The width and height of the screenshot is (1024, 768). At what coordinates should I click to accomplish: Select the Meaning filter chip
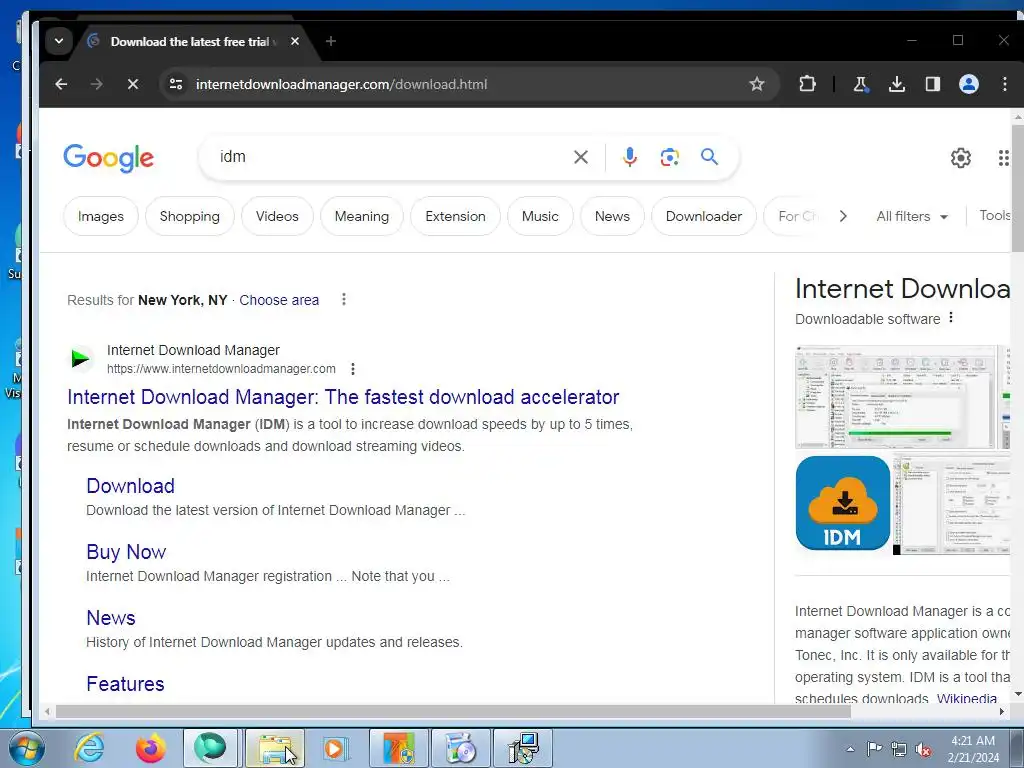tap(362, 216)
